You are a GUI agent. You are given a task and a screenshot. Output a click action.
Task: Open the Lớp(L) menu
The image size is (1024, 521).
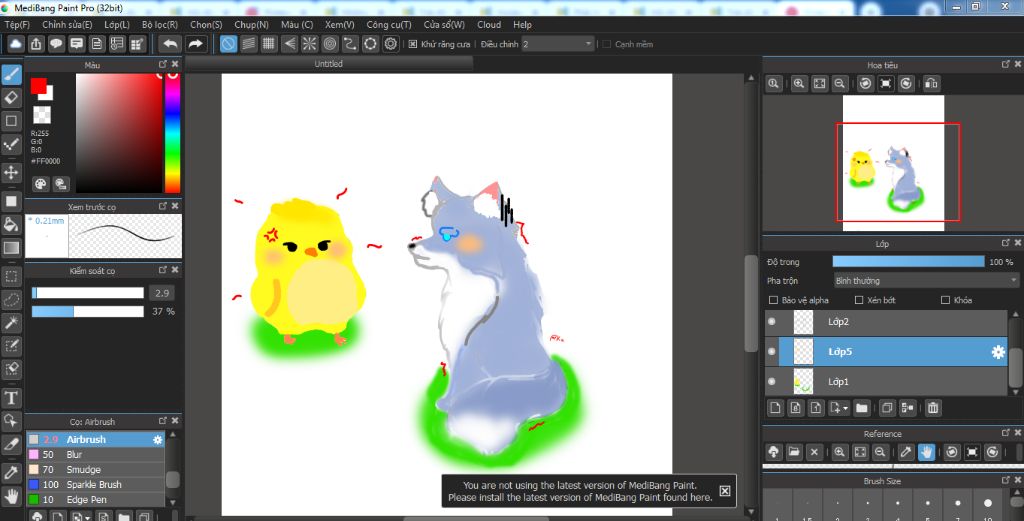coord(117,25)
